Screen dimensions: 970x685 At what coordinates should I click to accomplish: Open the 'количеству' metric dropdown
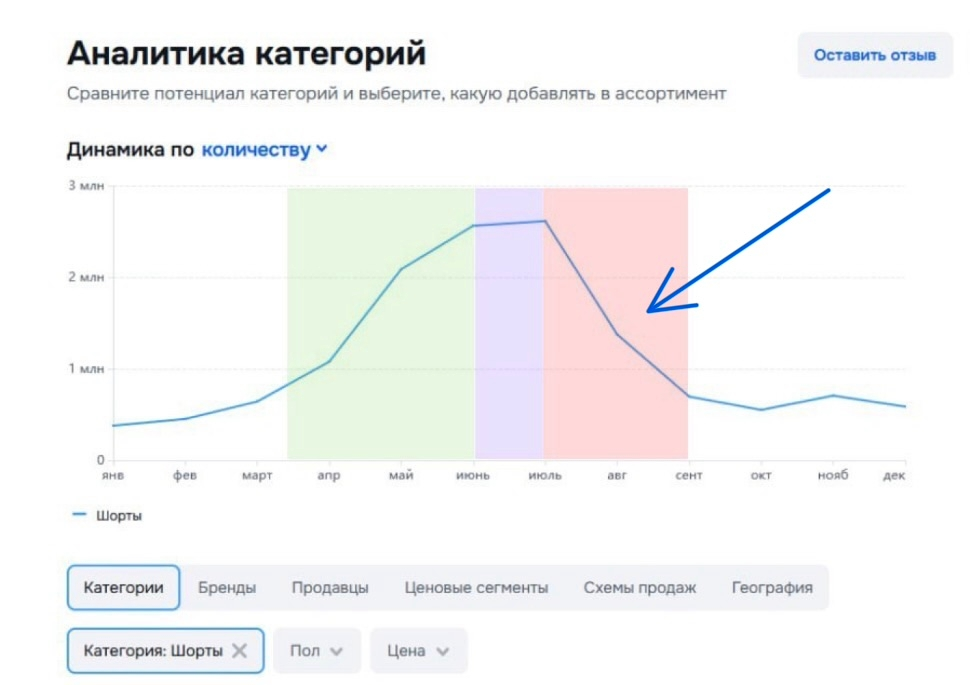[x=265, y=150]
